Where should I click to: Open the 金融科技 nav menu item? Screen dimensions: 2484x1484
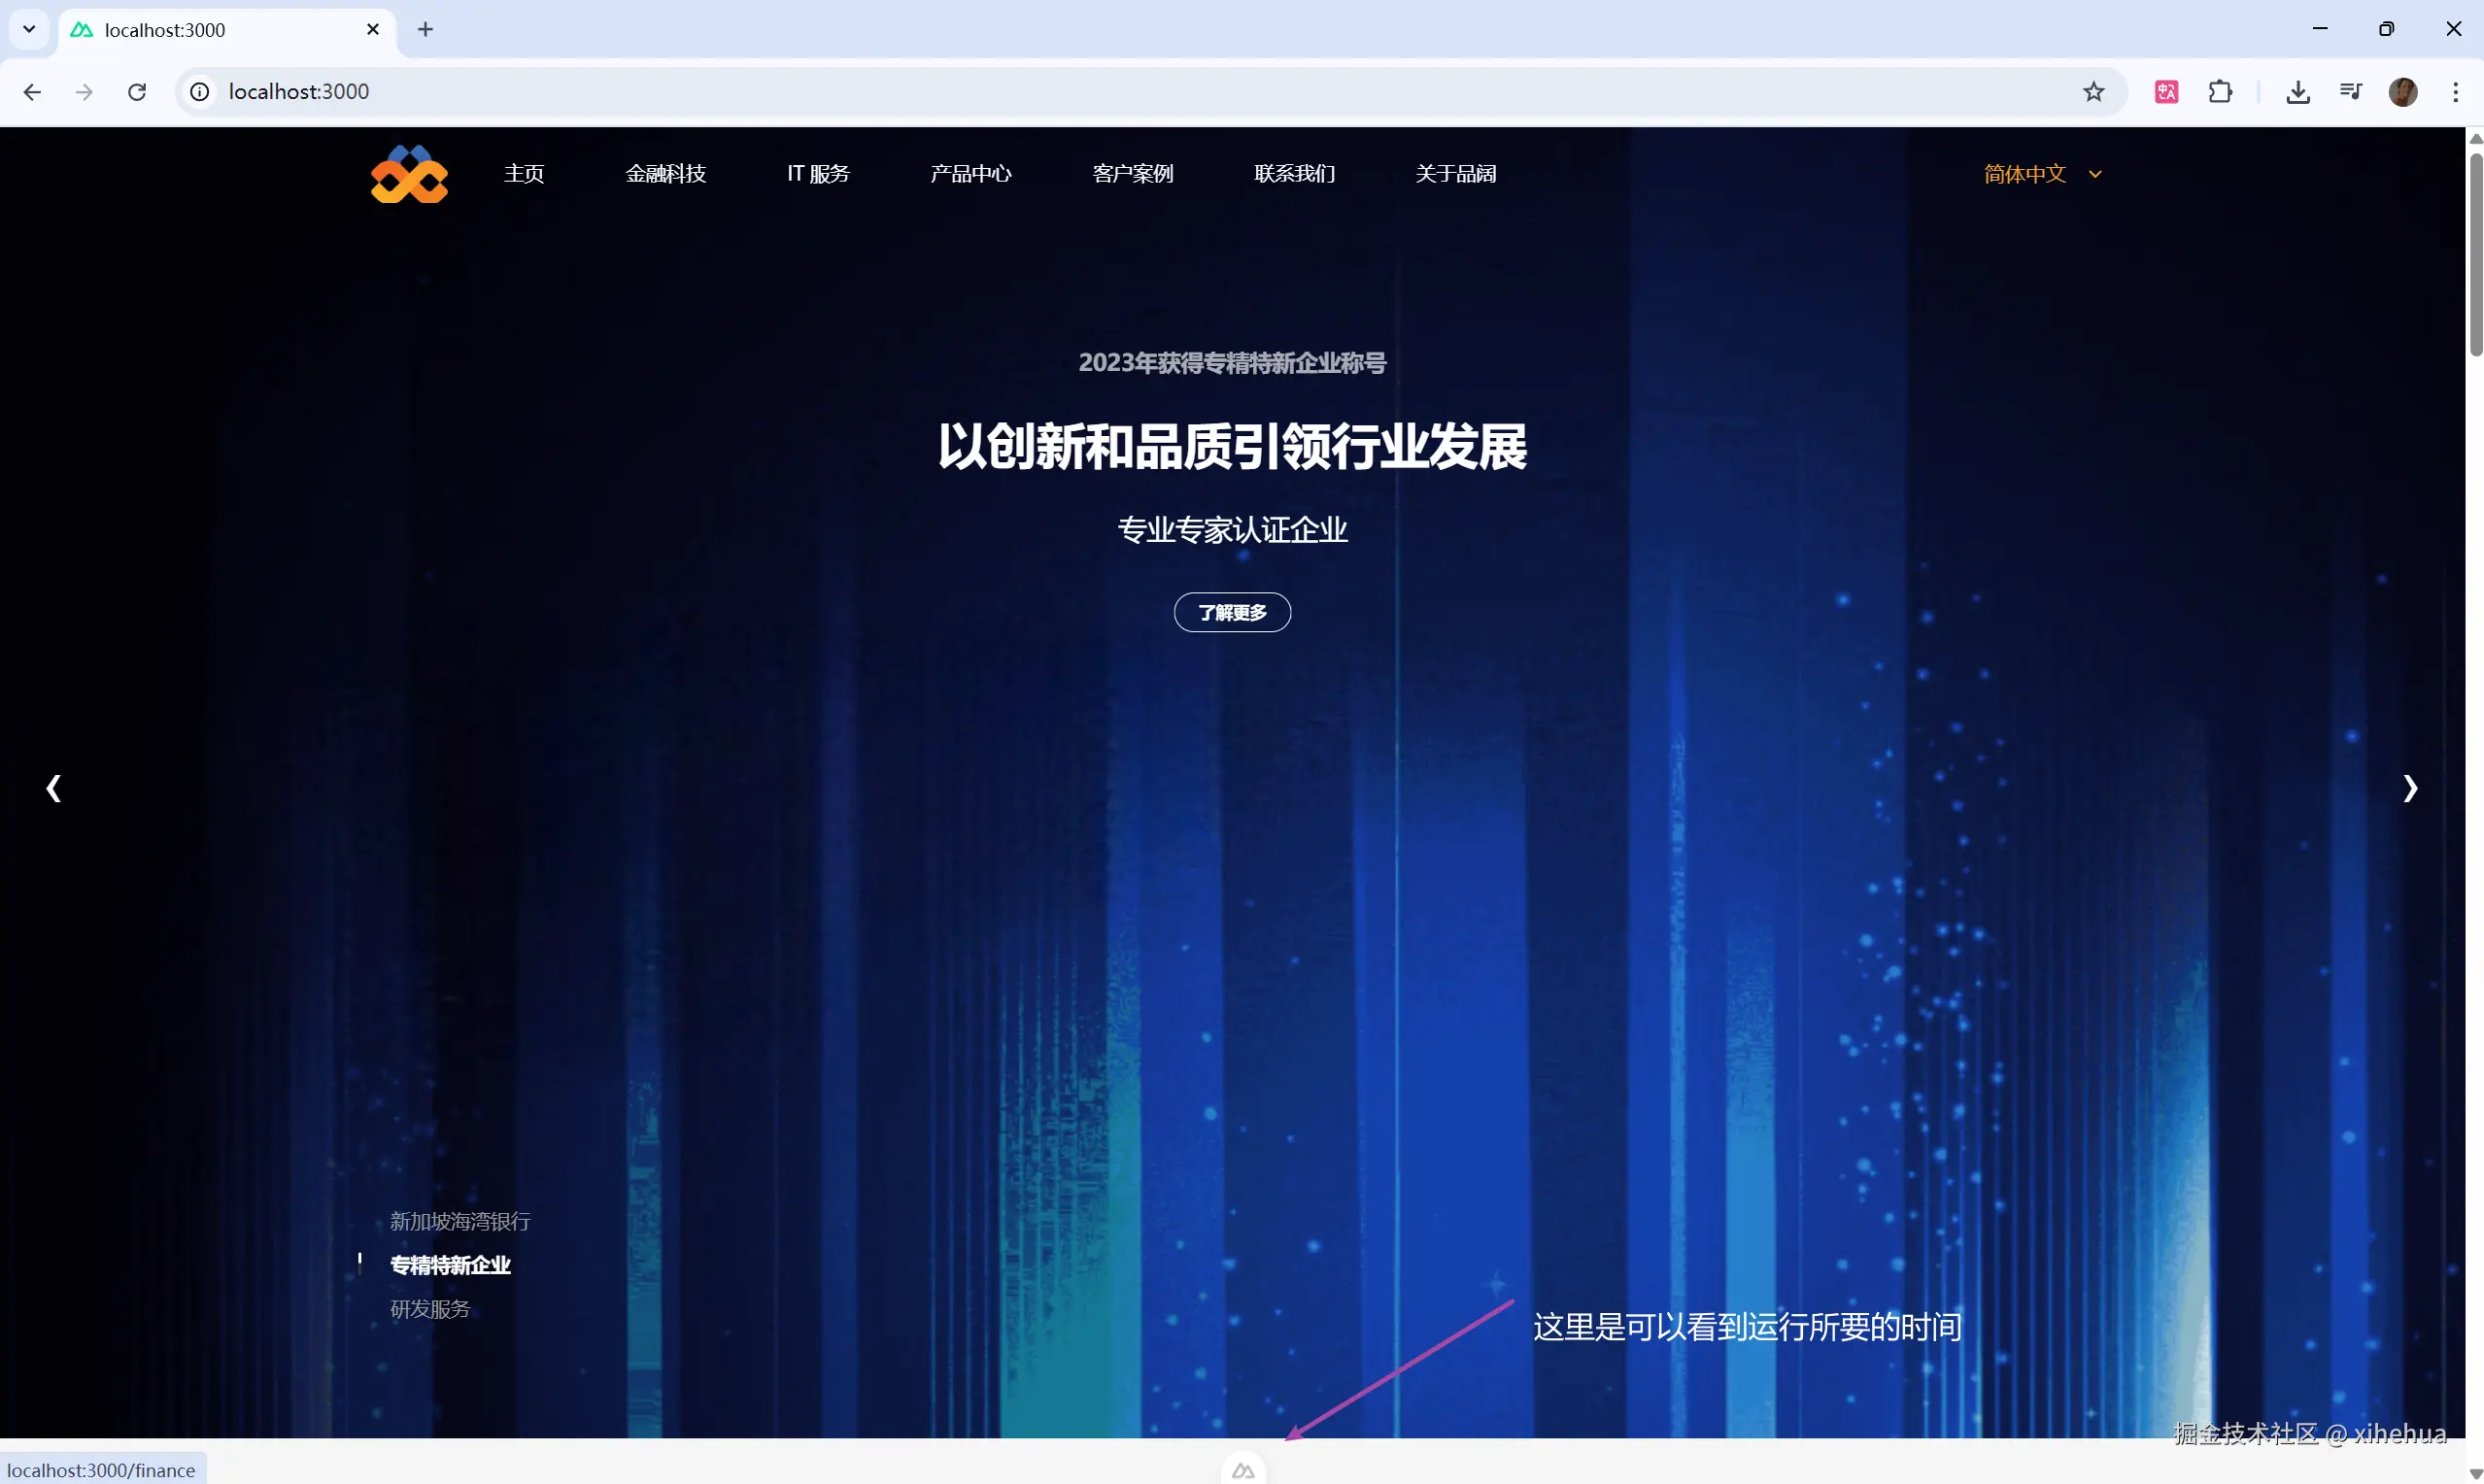click(x=665, y=174)
